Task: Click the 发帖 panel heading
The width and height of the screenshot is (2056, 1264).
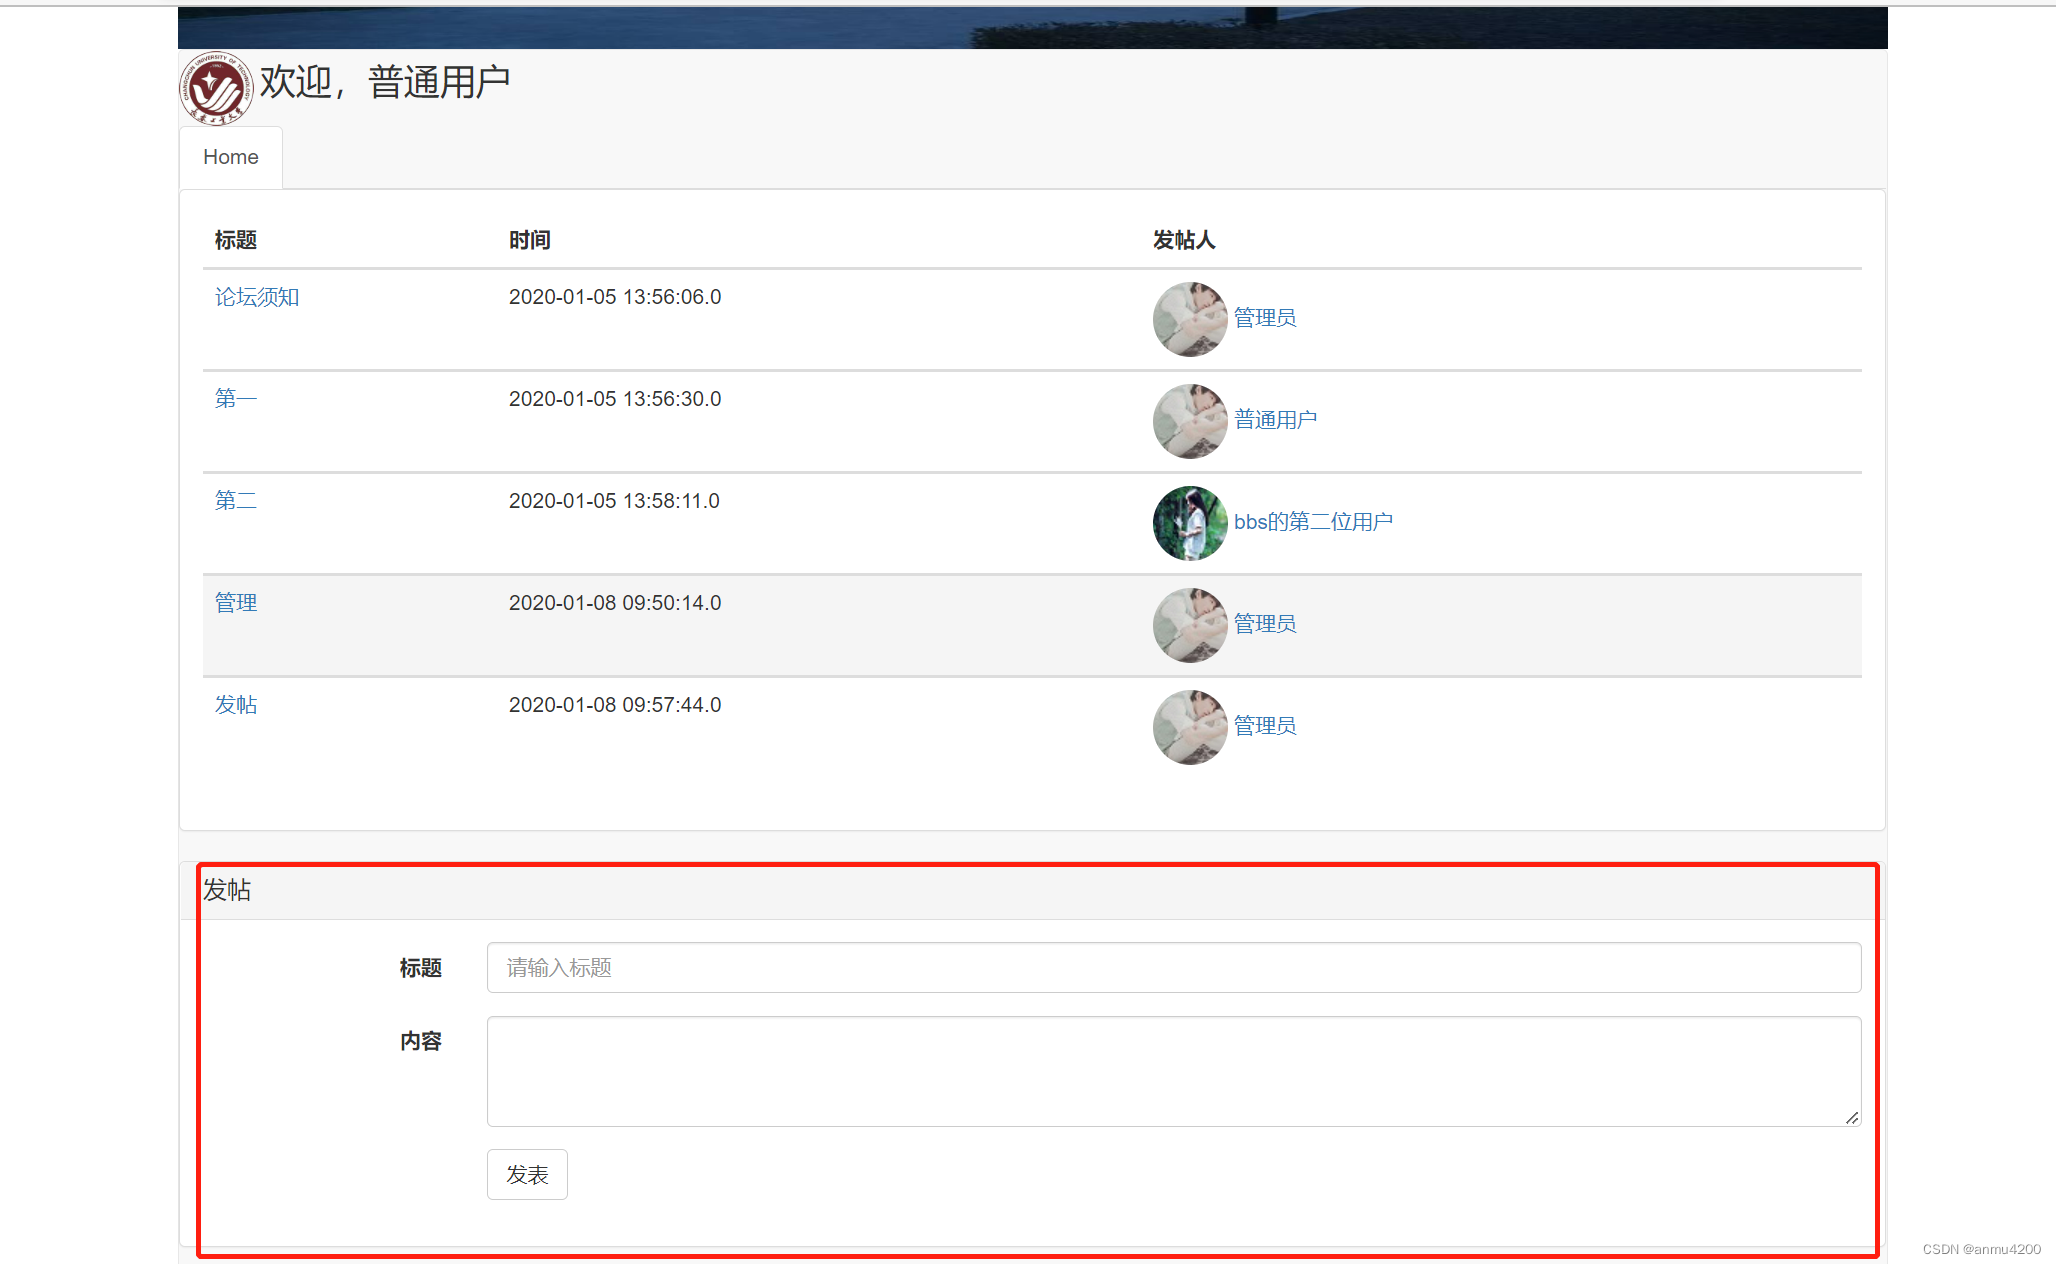Action: coord(227,890)
